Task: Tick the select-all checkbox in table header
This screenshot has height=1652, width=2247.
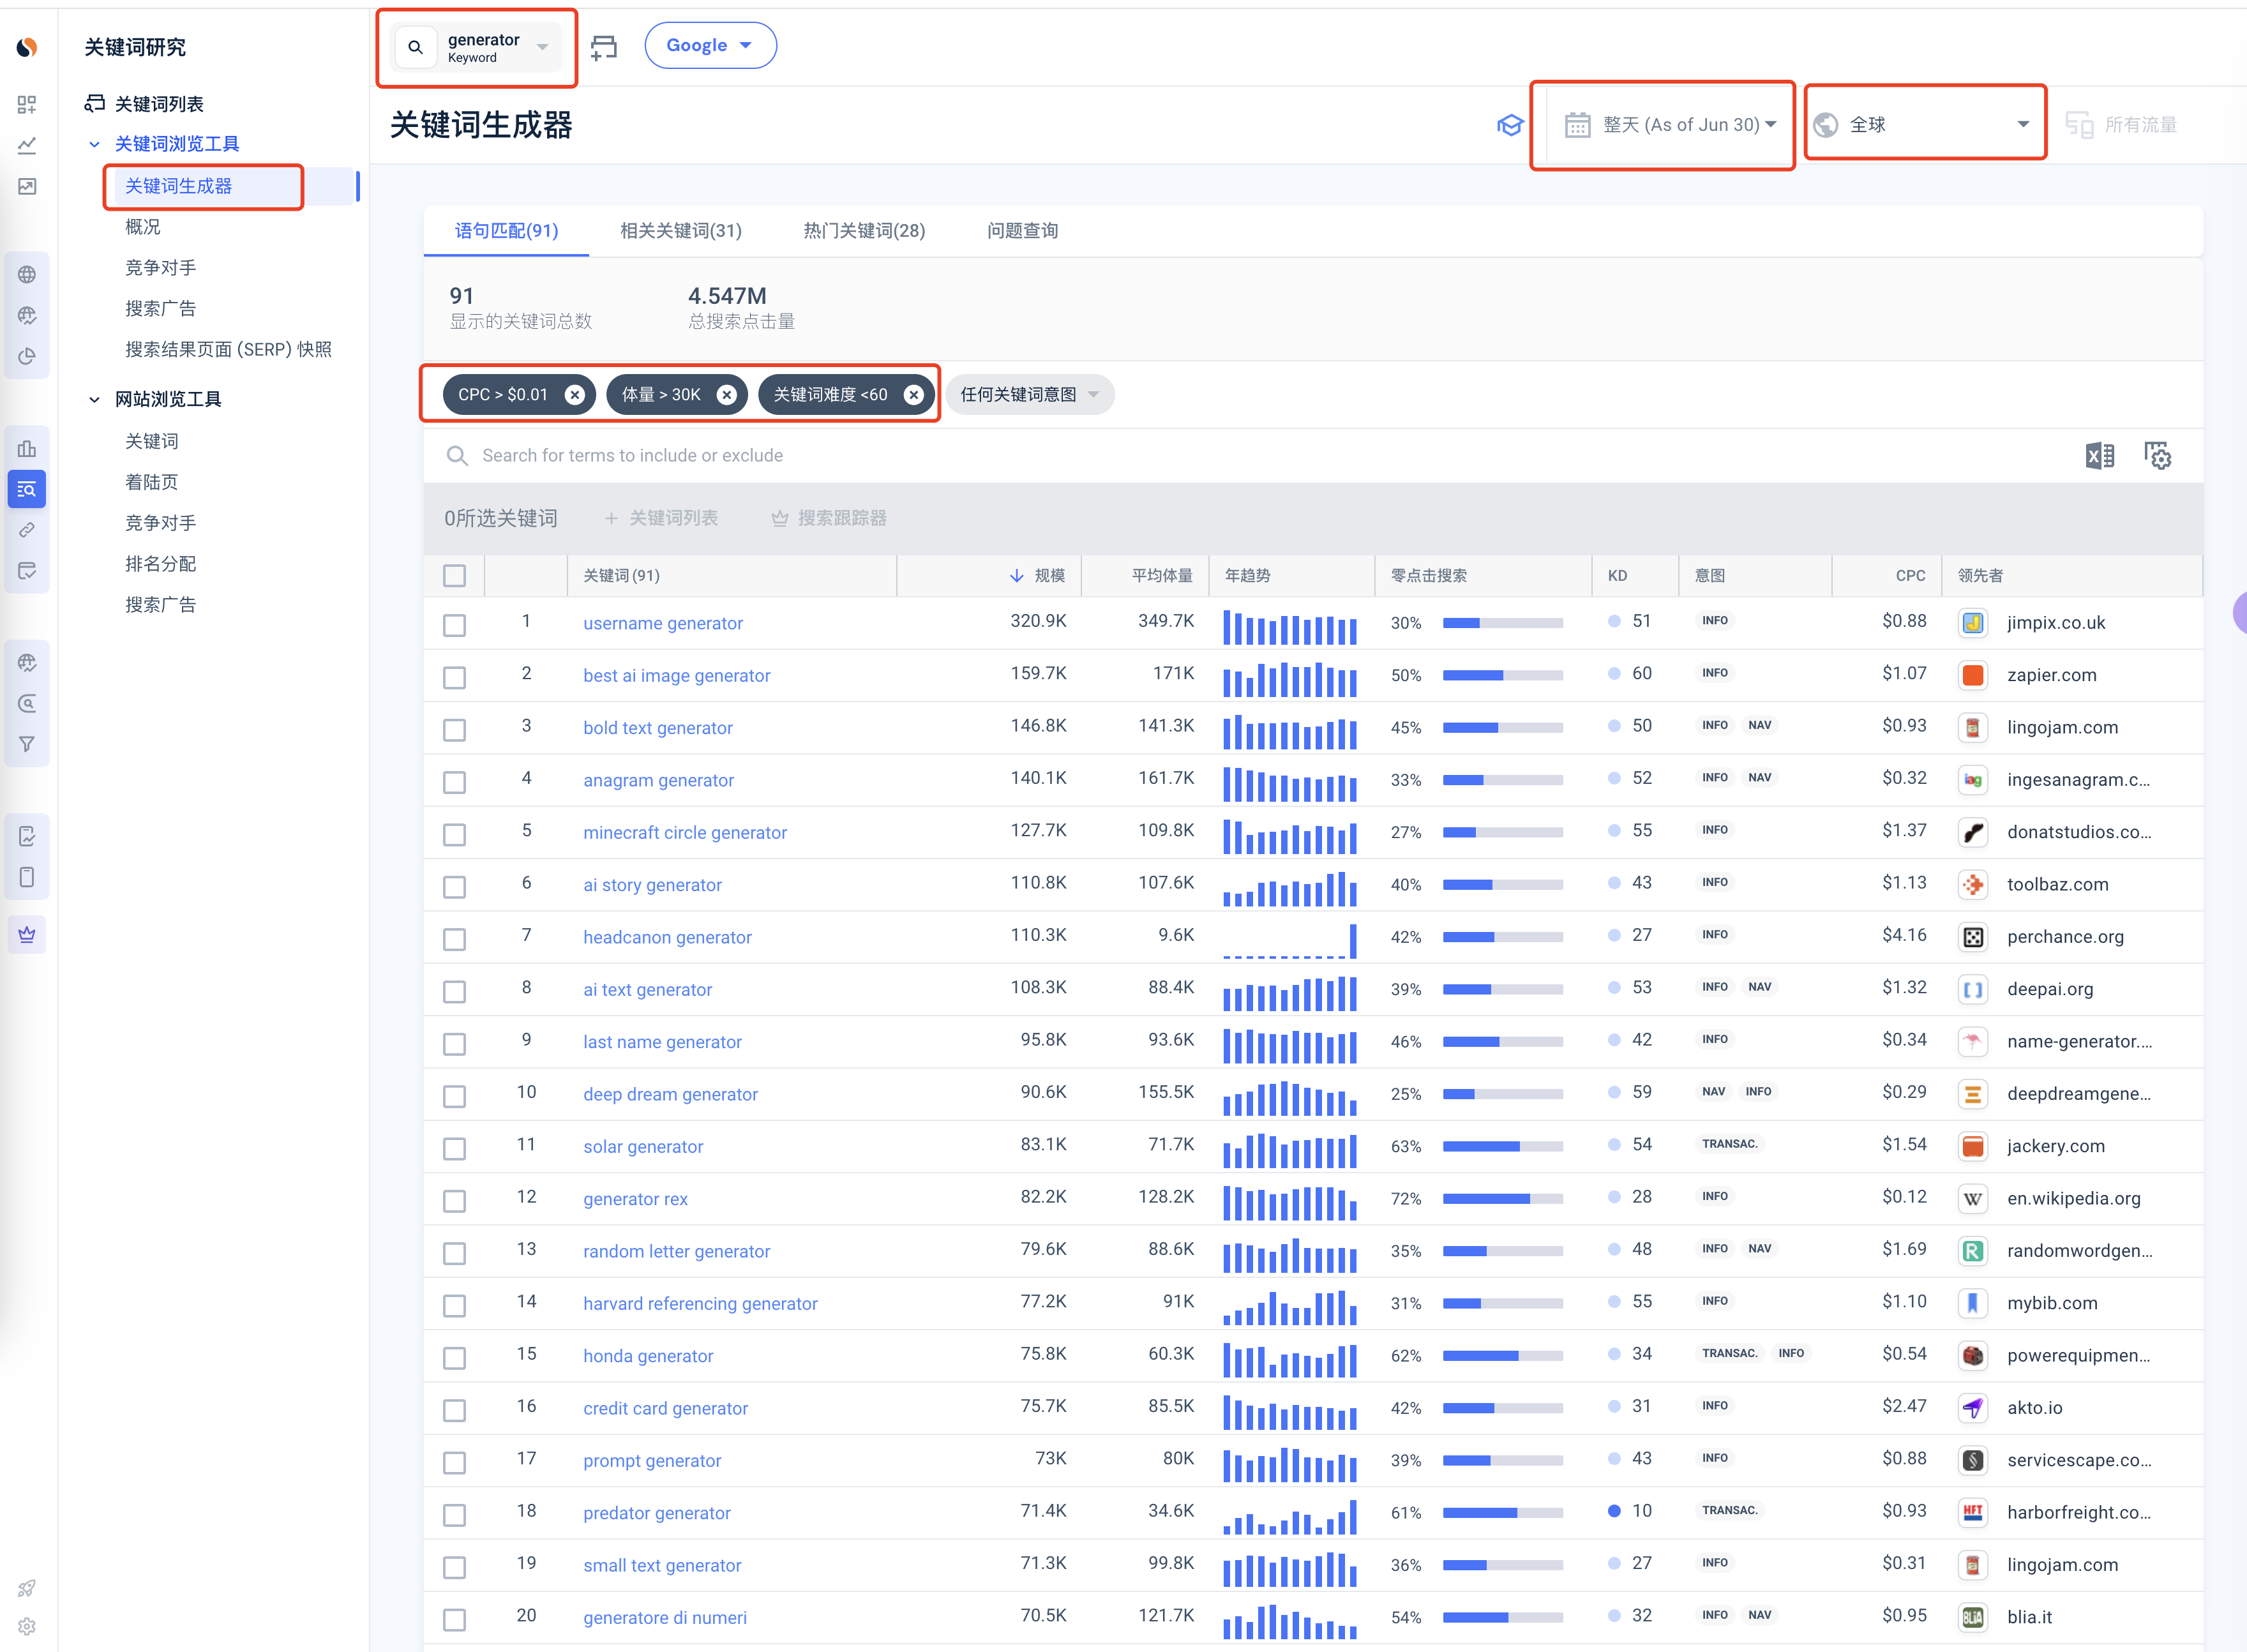Action: click(455, 576)
